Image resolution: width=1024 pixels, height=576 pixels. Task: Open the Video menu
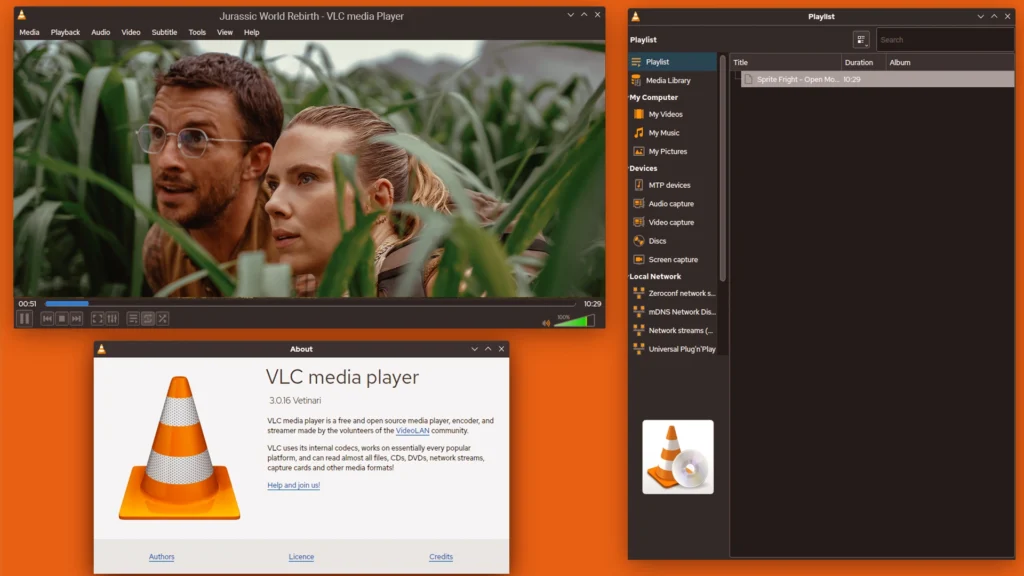coord(131,32)
